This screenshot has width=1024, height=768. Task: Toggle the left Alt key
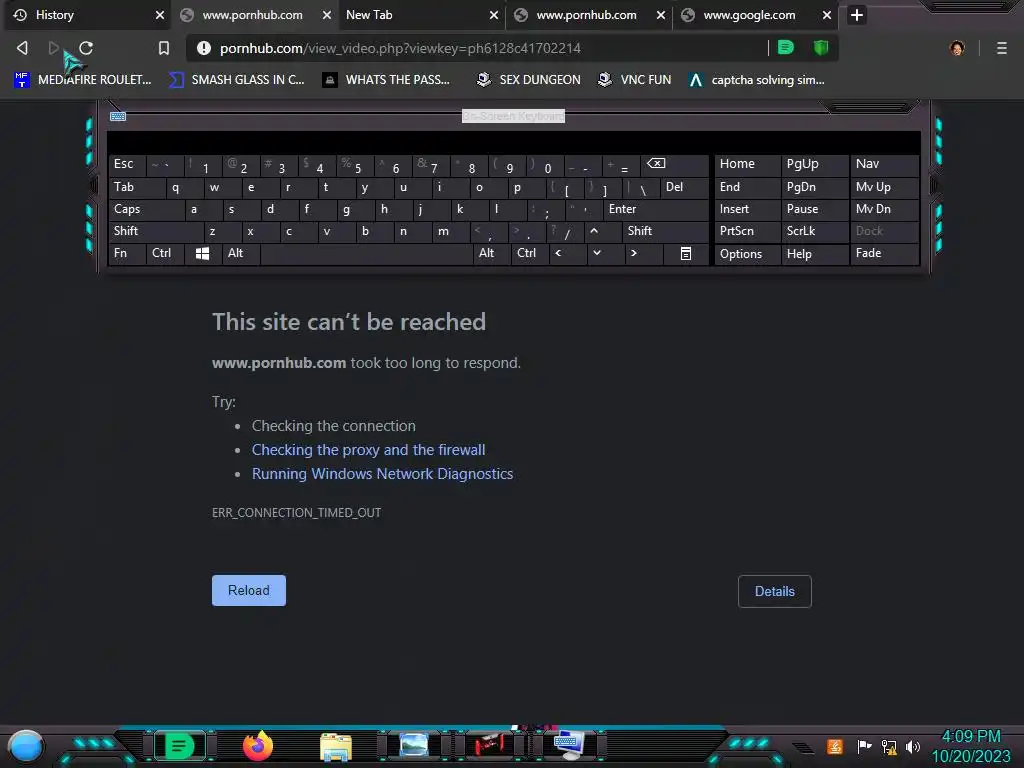tap(241, 253)
